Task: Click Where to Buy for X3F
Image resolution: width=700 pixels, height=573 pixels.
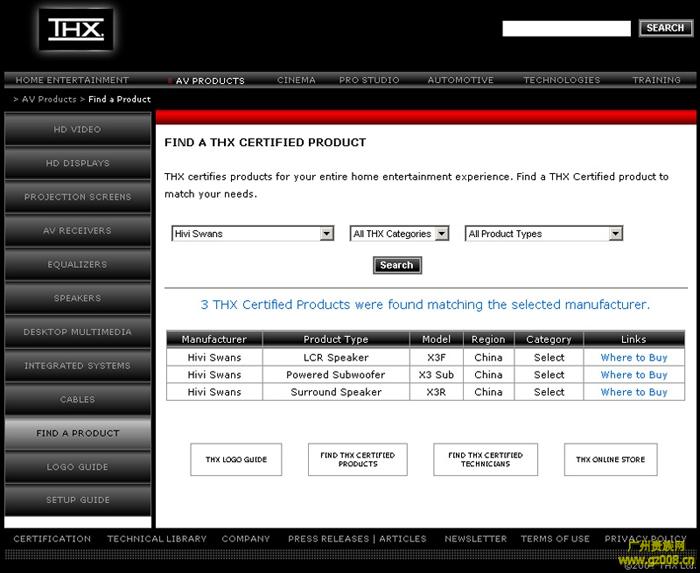Action: point(633,357)
